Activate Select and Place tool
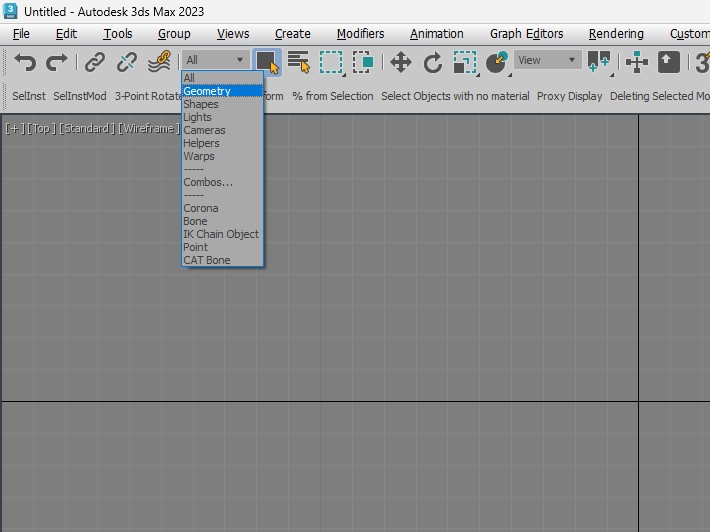 (497, 62)
